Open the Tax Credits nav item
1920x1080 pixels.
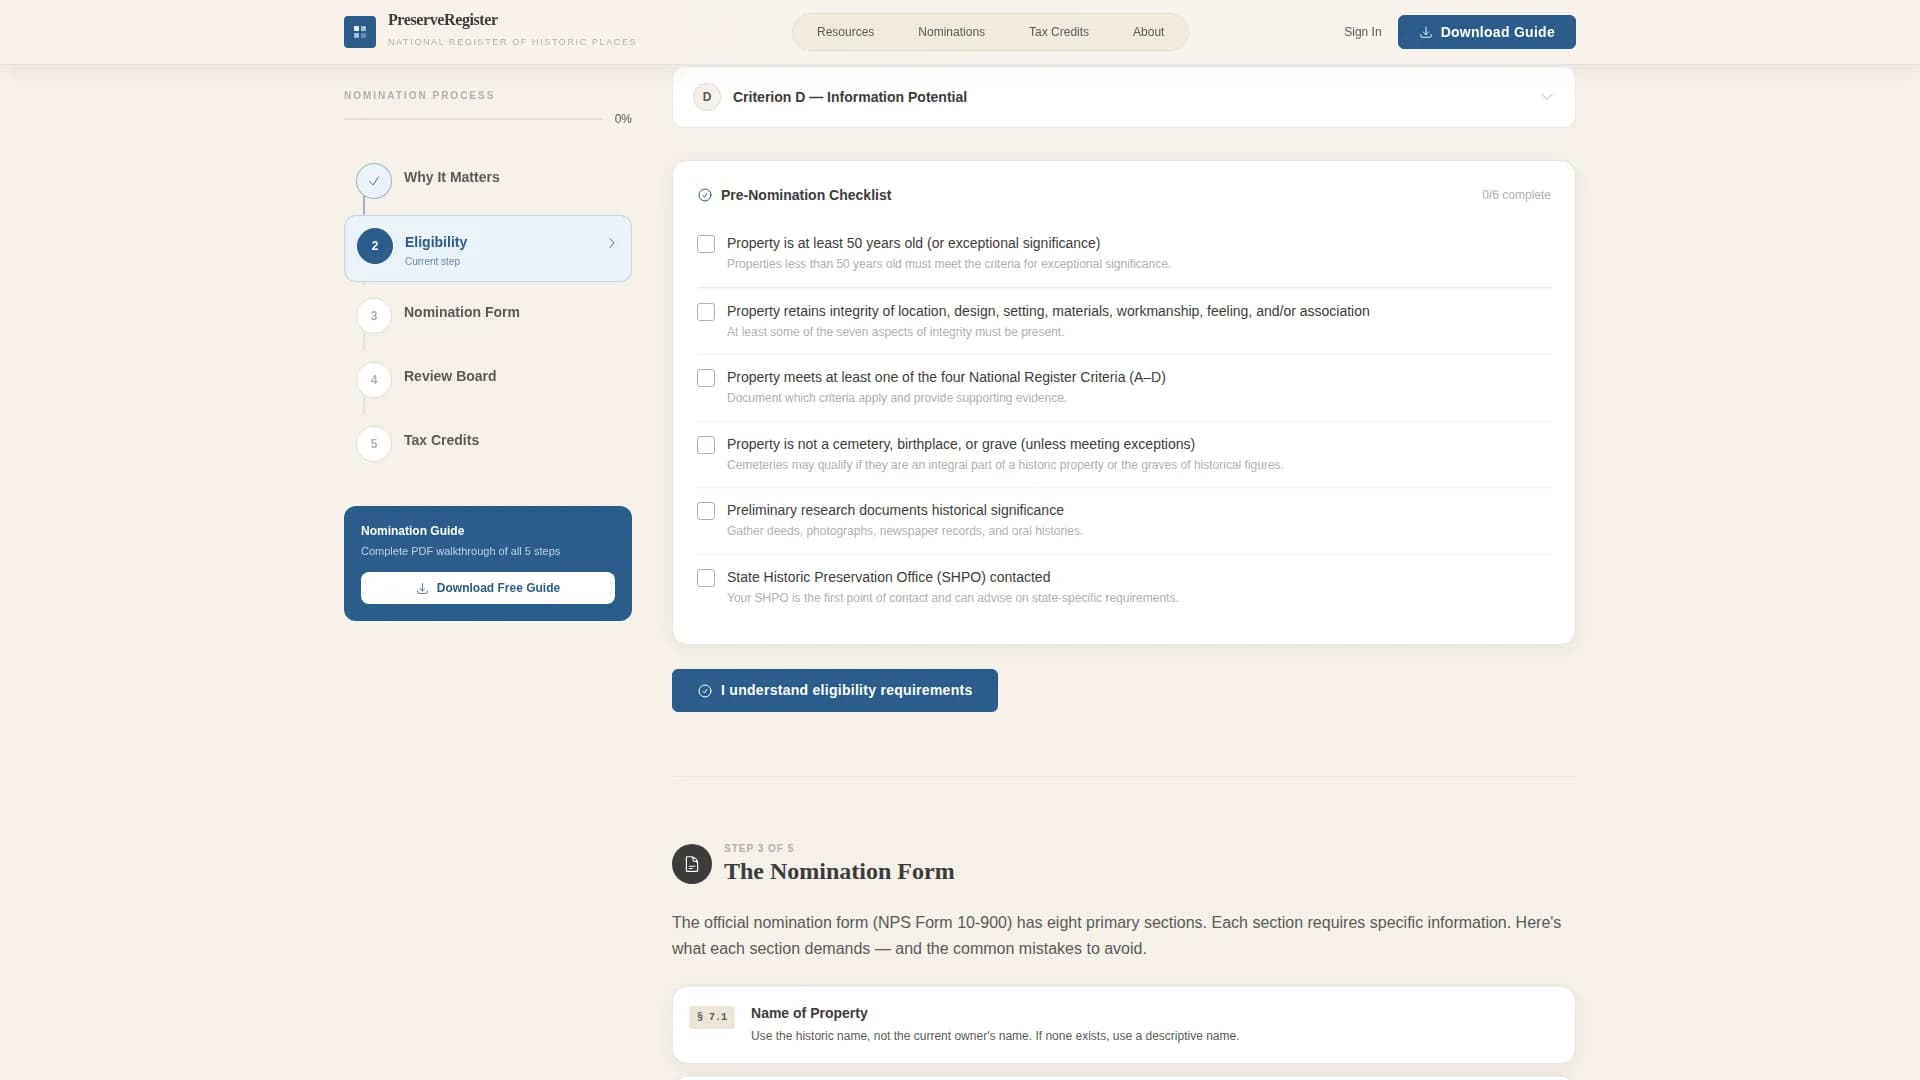1058,32
